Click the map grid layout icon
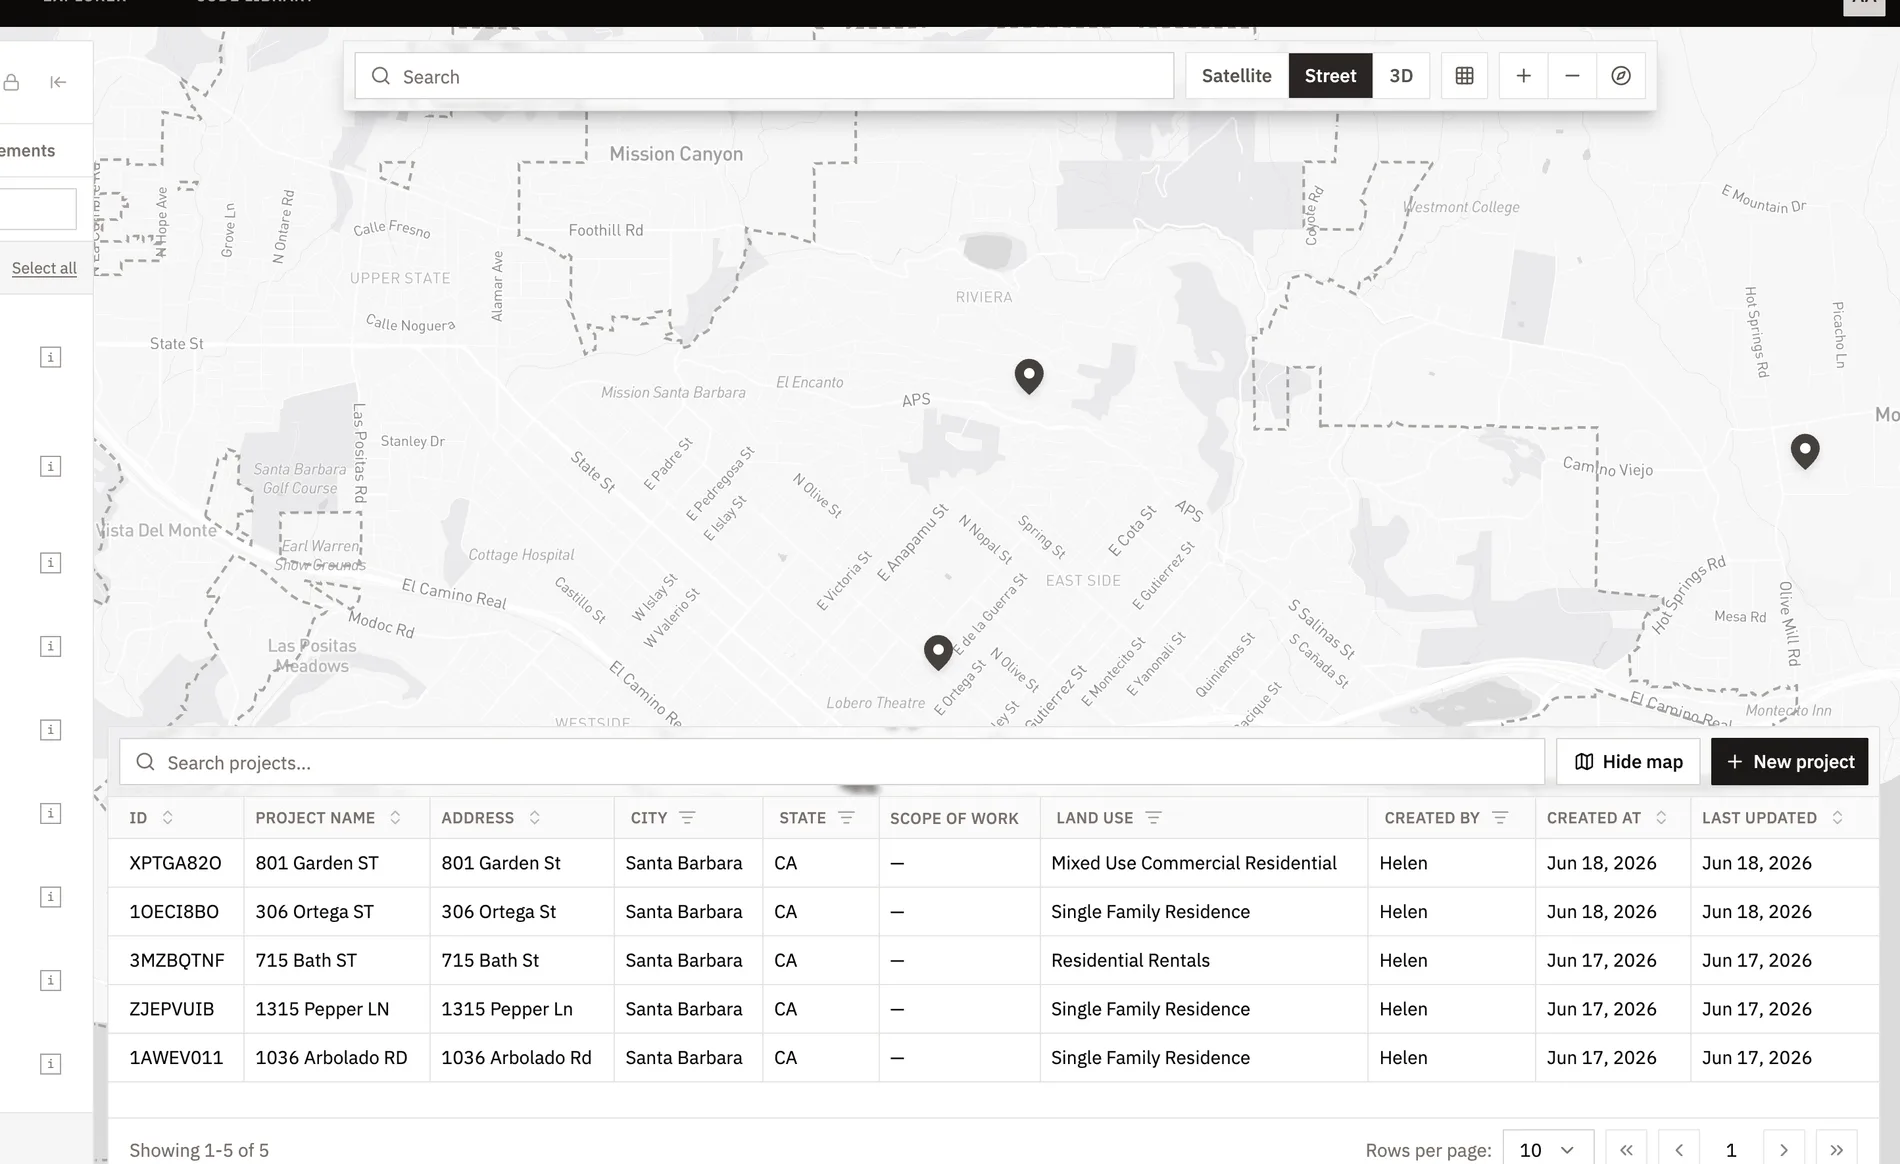This screenshot has height=1164, width=1900. click(1464, 76)
